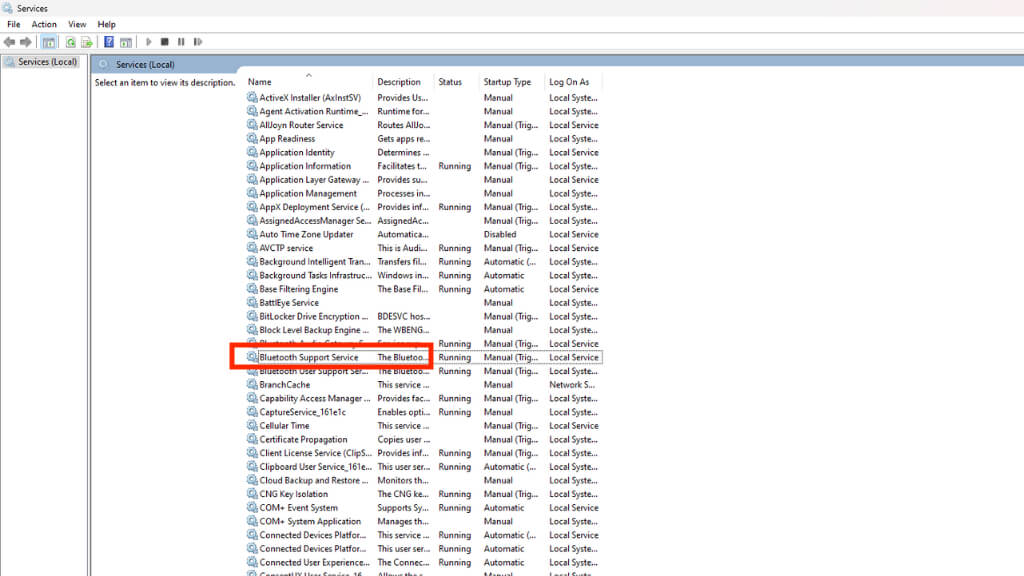The height and width of the screenshot is (576, 1024).
Task: Sort by the Status column header
Action: pos(450,82)
